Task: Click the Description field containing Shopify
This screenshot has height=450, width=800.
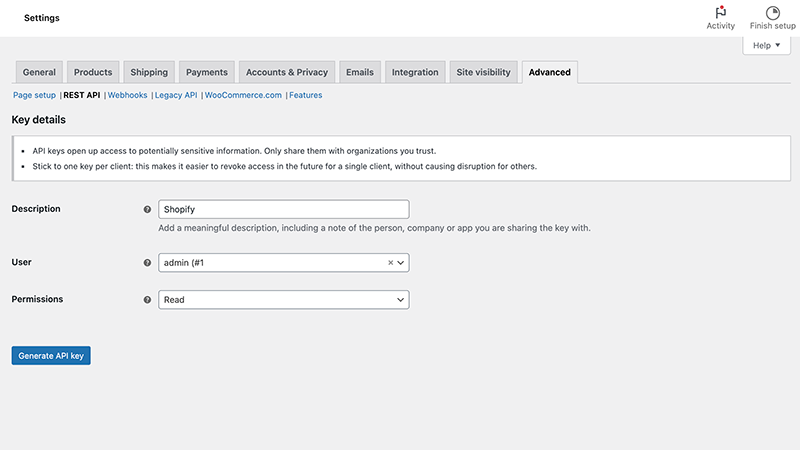Action: [x=284, y=209]
